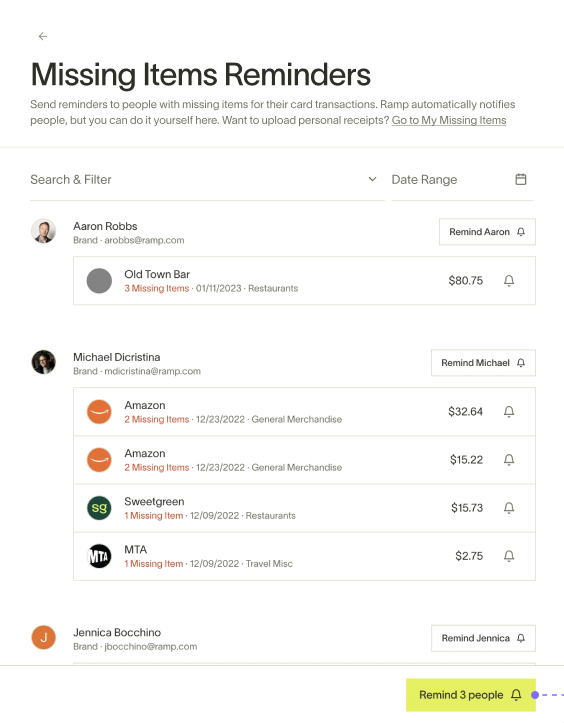Open the Old Town Bar transaction name

(157, 274)
